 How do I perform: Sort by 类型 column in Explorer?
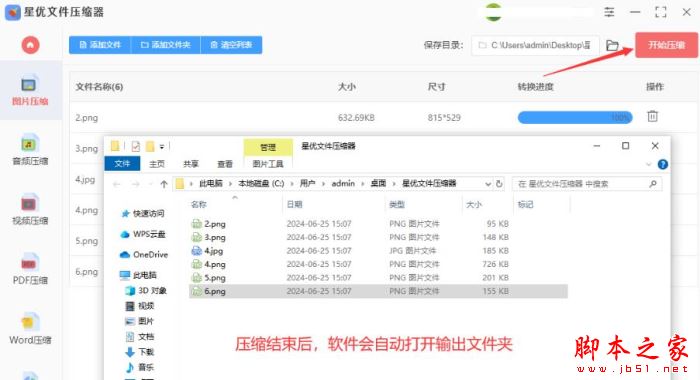pos(397,205)
